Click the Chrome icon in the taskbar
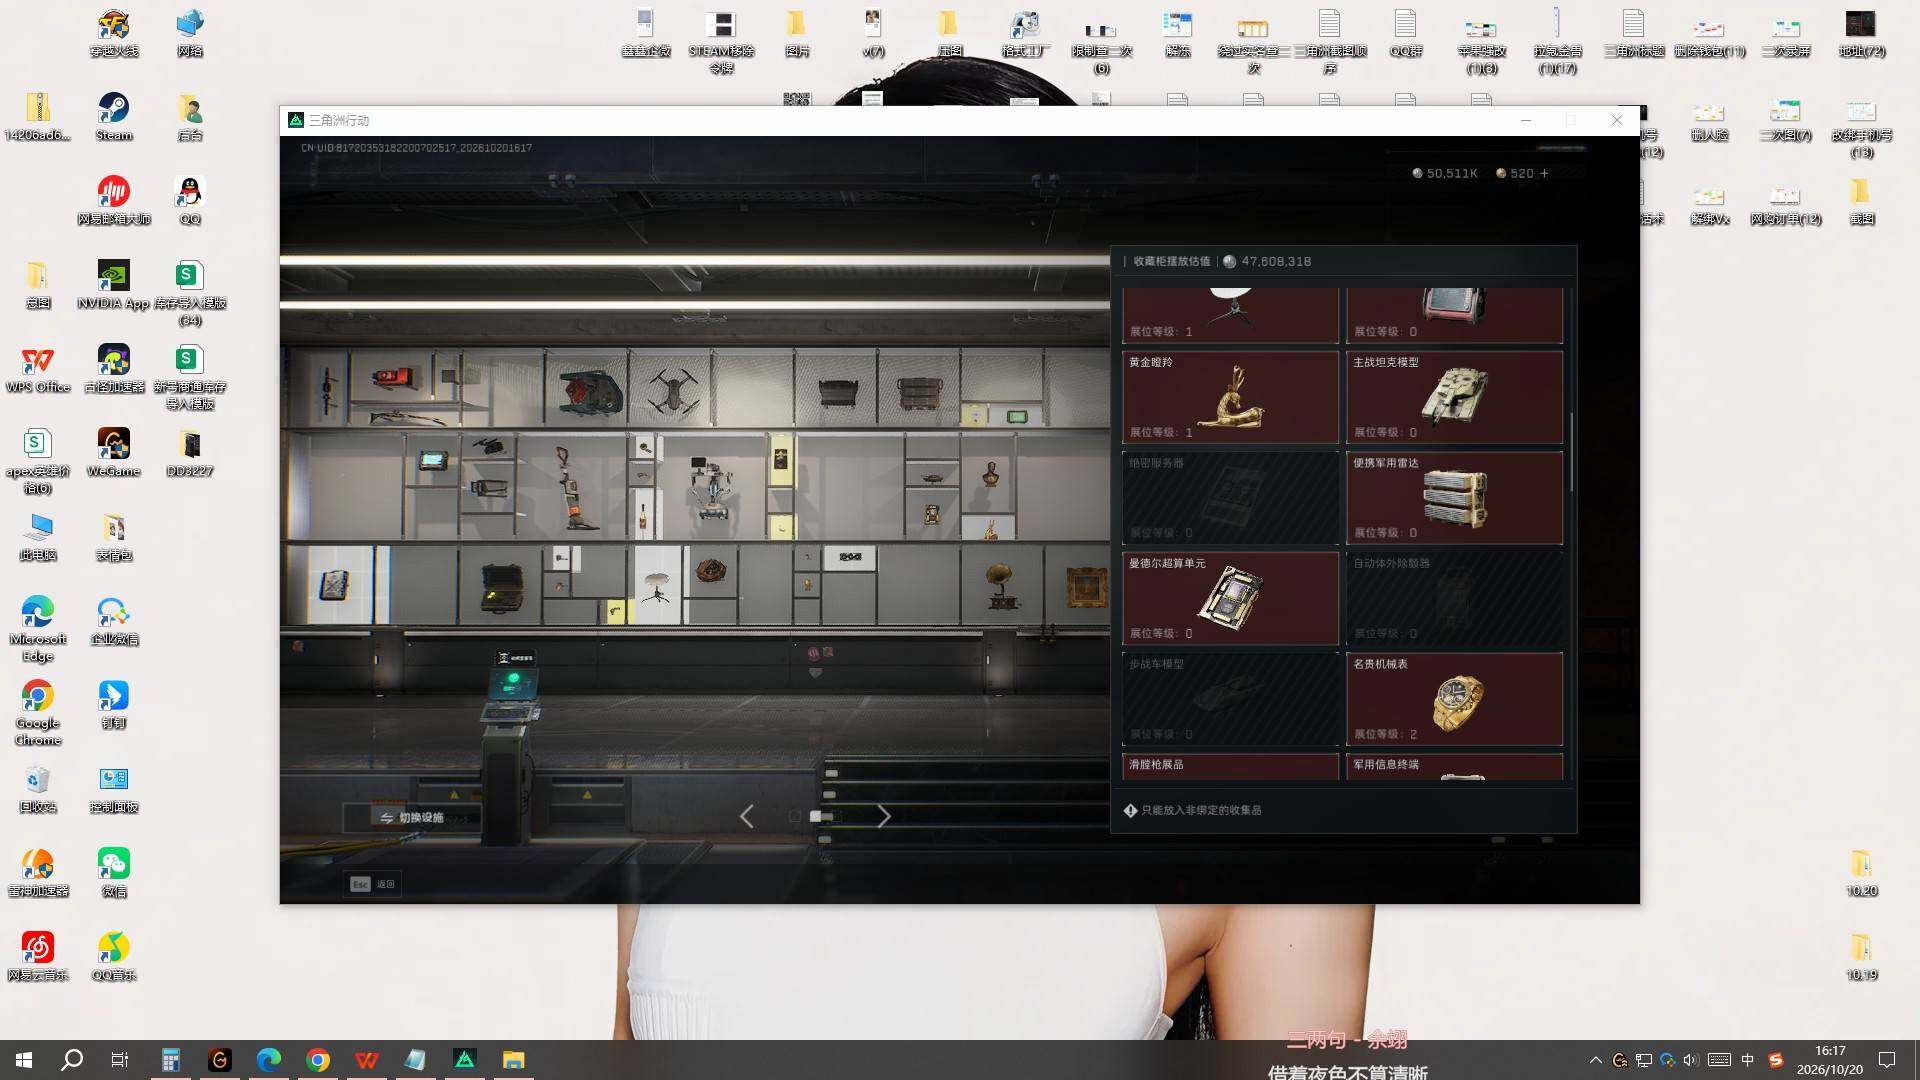Image resolution: width=1920 pixels, height=1080 pixels. [x=318, y=1060]
